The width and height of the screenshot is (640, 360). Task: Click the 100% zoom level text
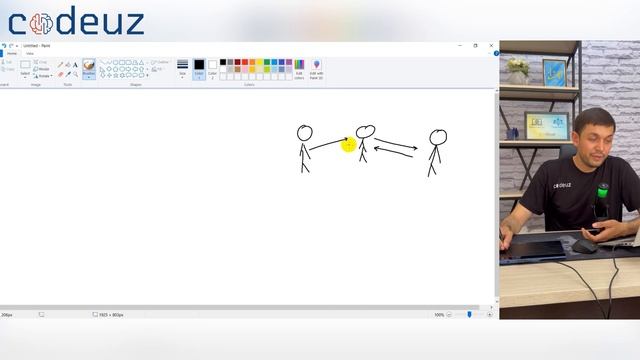[439, 315]
